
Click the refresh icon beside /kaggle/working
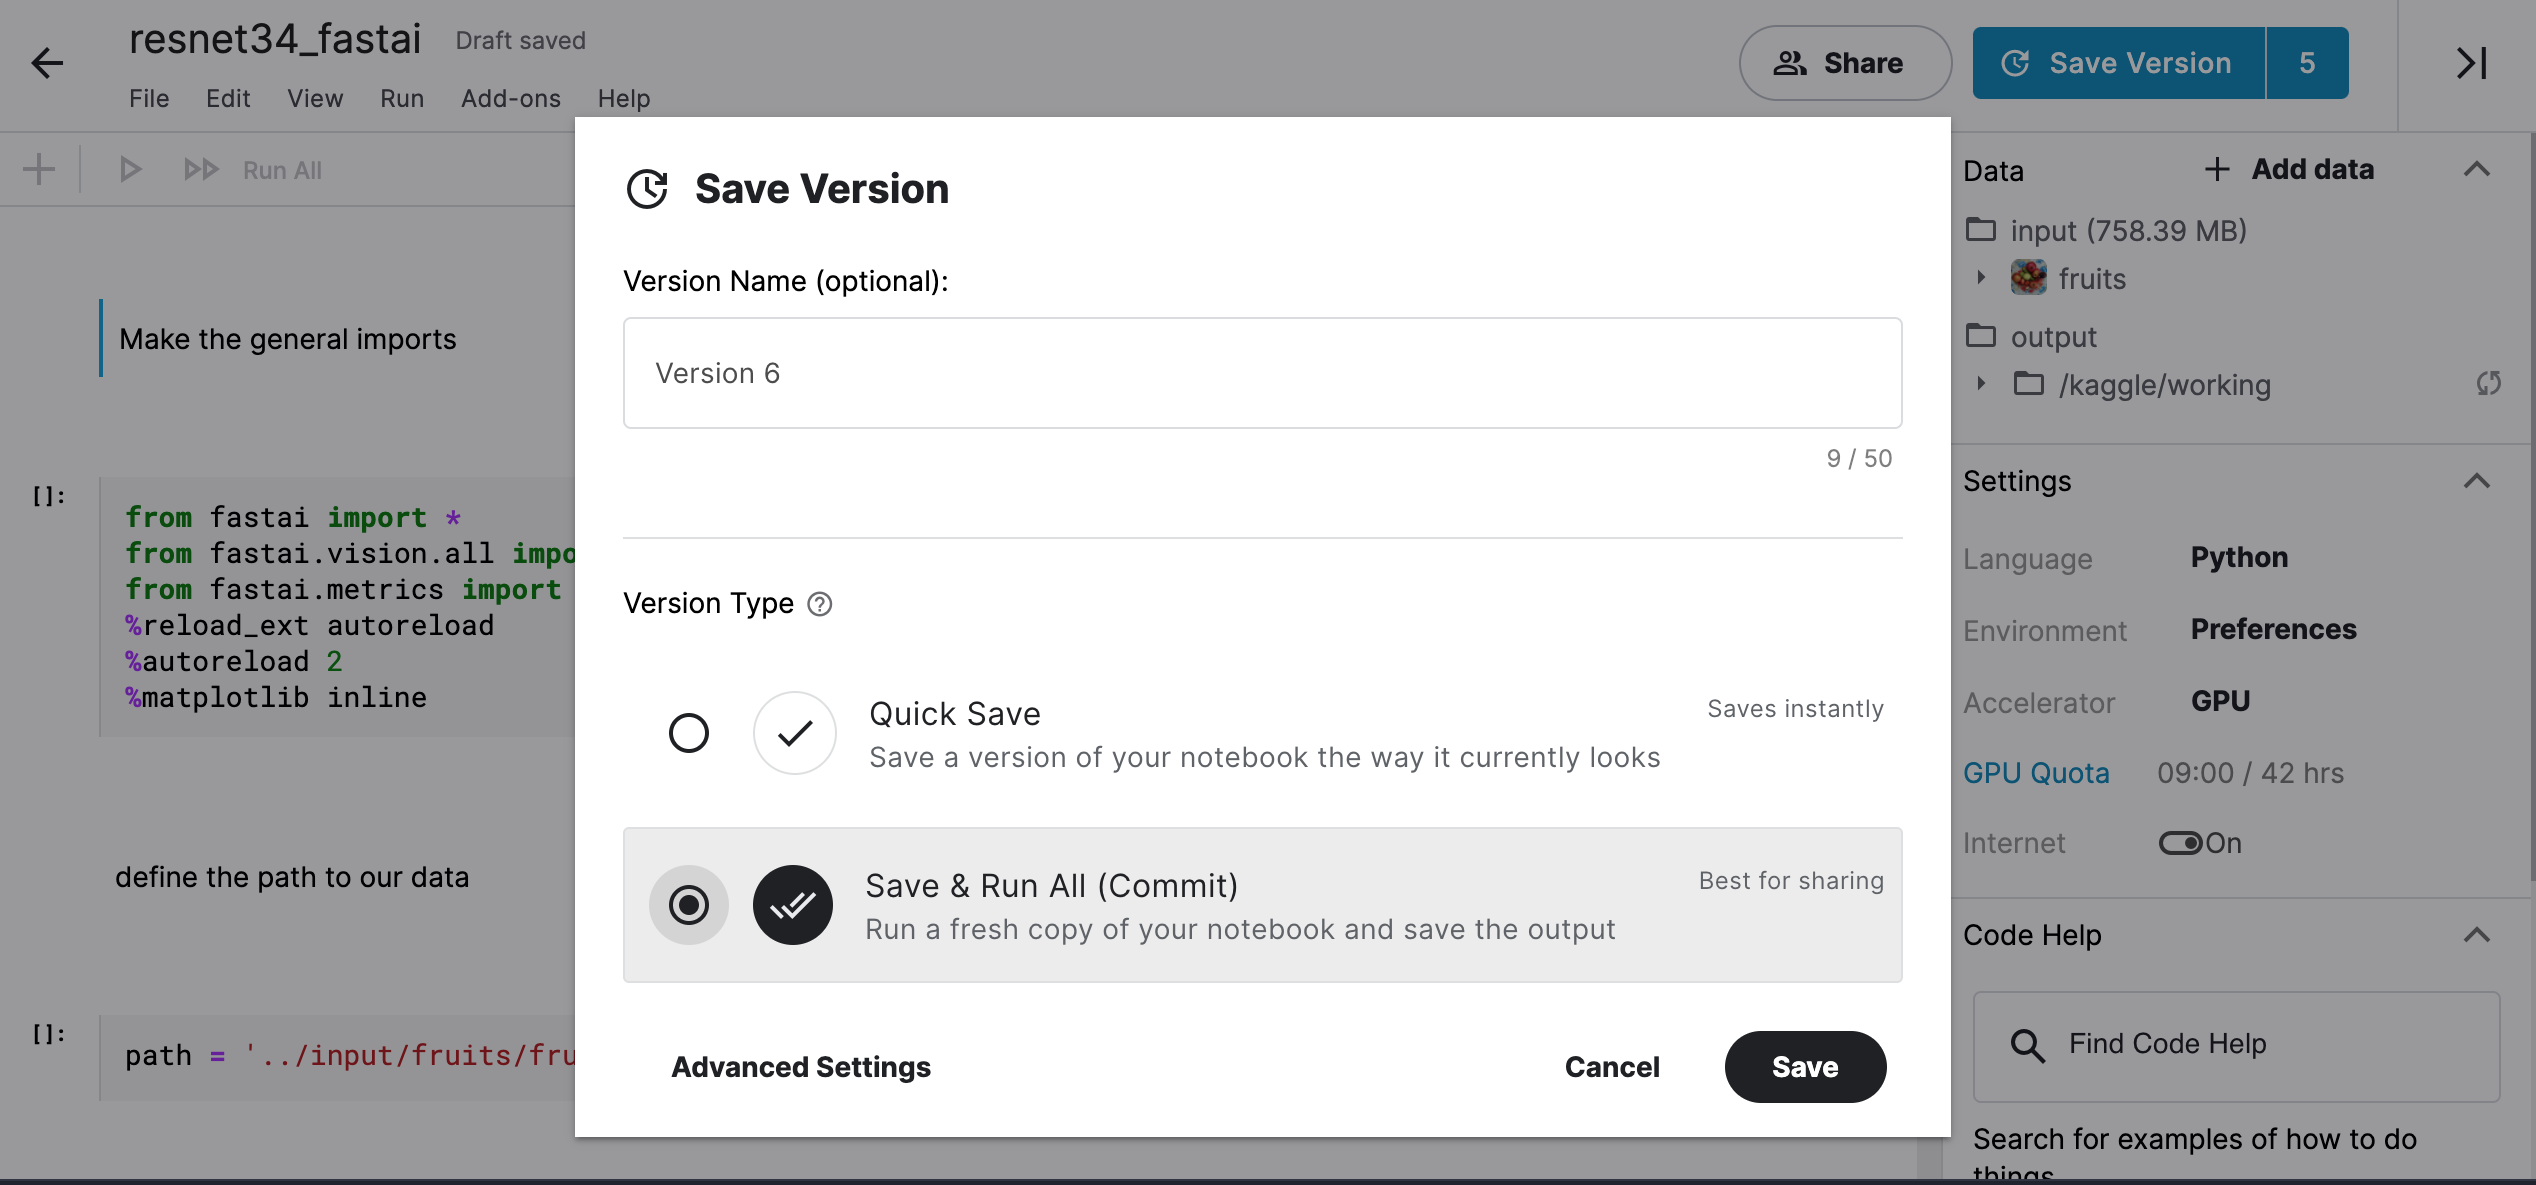pyautogui.click(x=2489, y=384)
